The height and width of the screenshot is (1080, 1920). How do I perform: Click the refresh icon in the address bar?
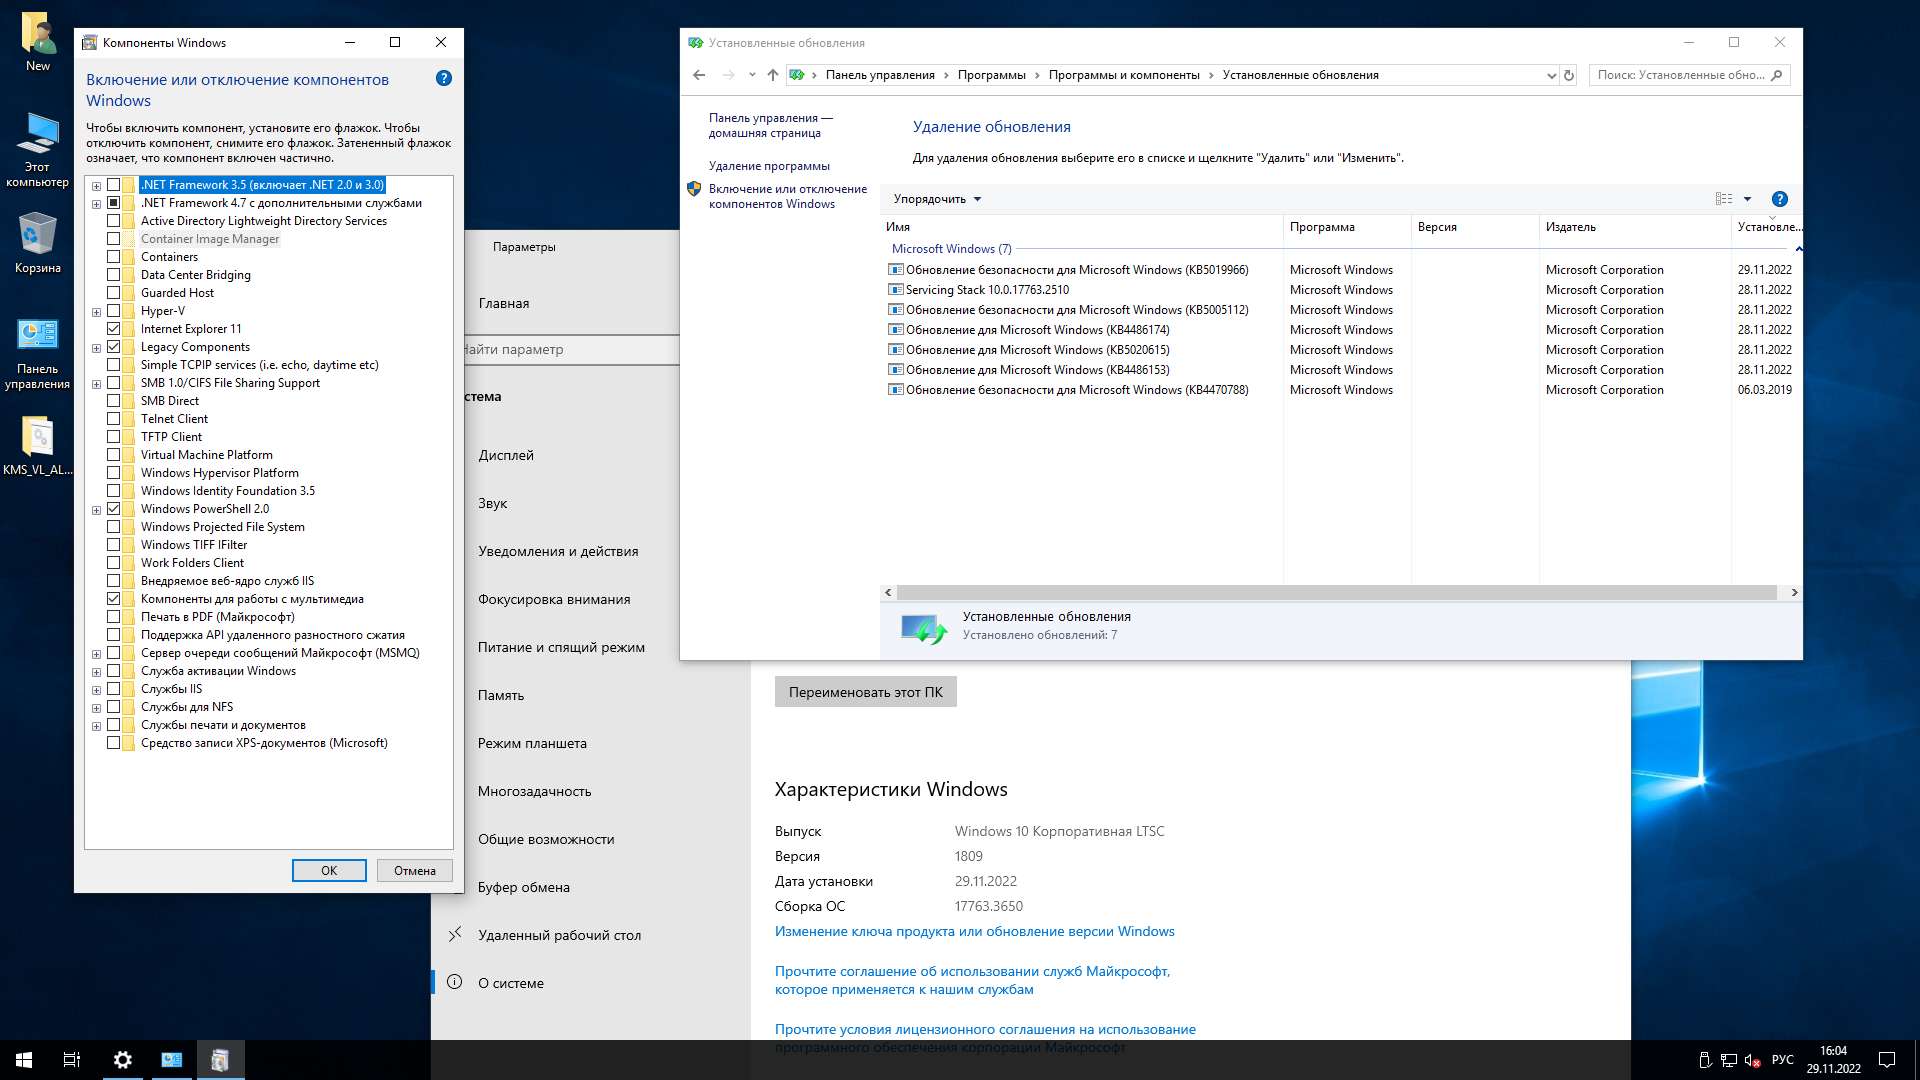point(1569,75)
